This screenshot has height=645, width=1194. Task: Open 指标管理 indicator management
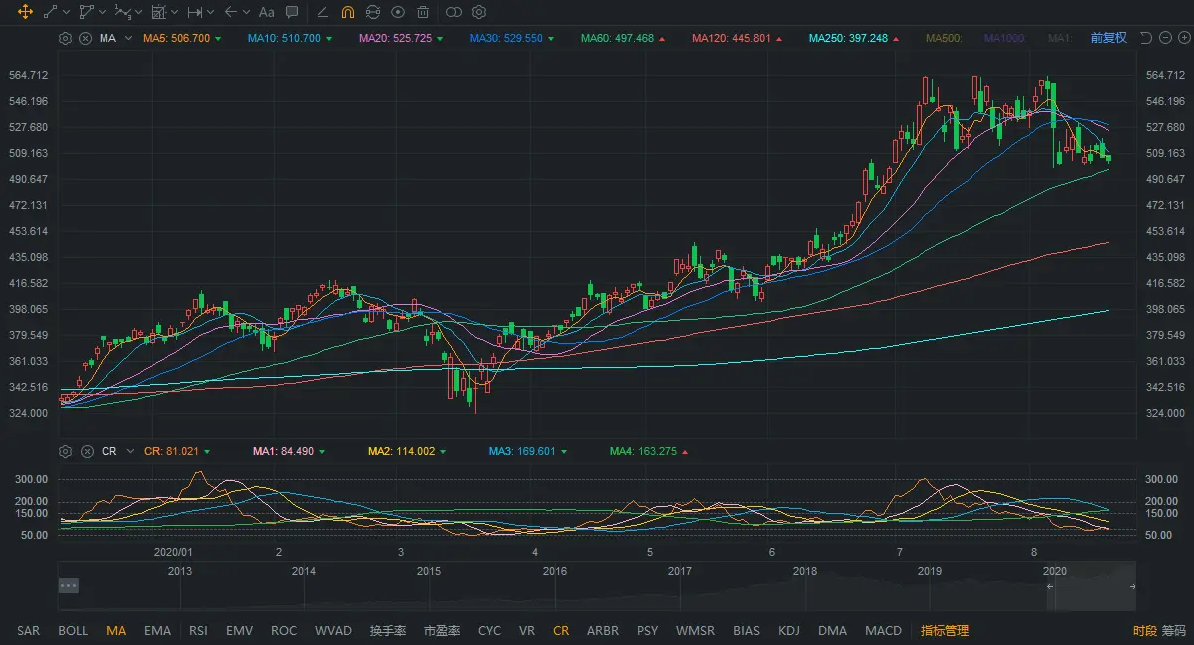click(945, 631)
